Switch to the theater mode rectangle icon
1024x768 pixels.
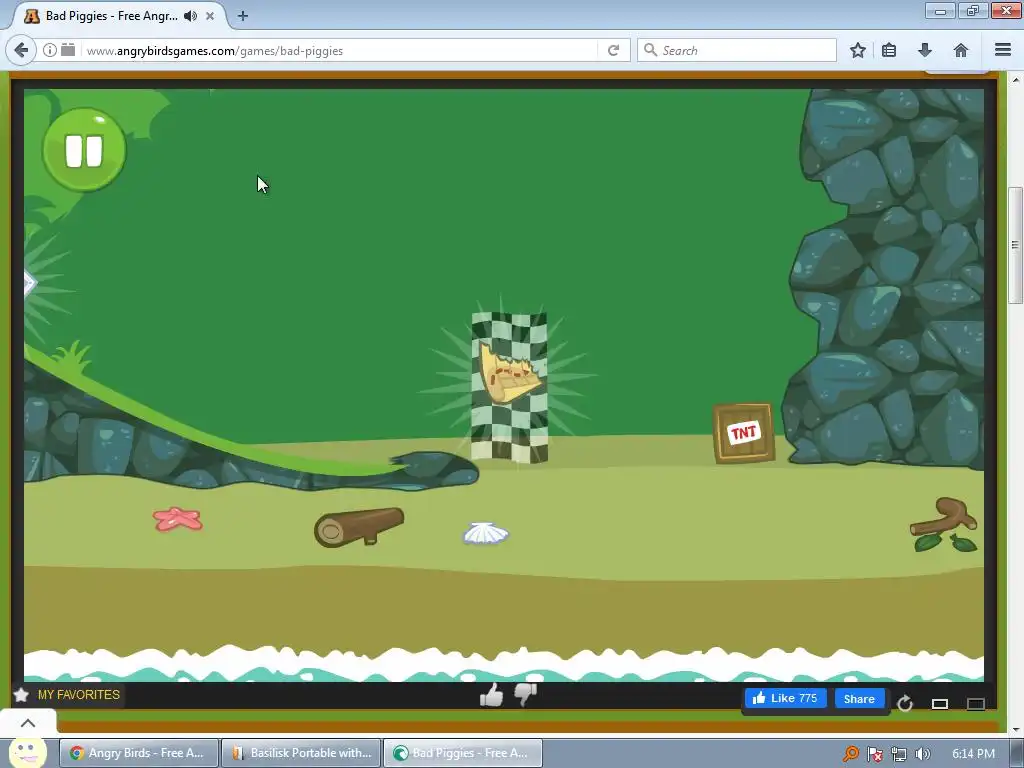pyautogui.click(x=940, y=703)
